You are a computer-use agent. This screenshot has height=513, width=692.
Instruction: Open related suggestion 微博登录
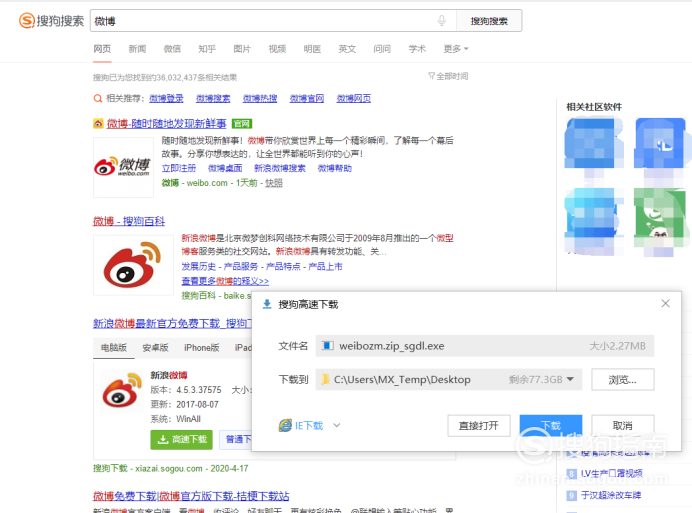pyautogui.click(x=166, y=98)
